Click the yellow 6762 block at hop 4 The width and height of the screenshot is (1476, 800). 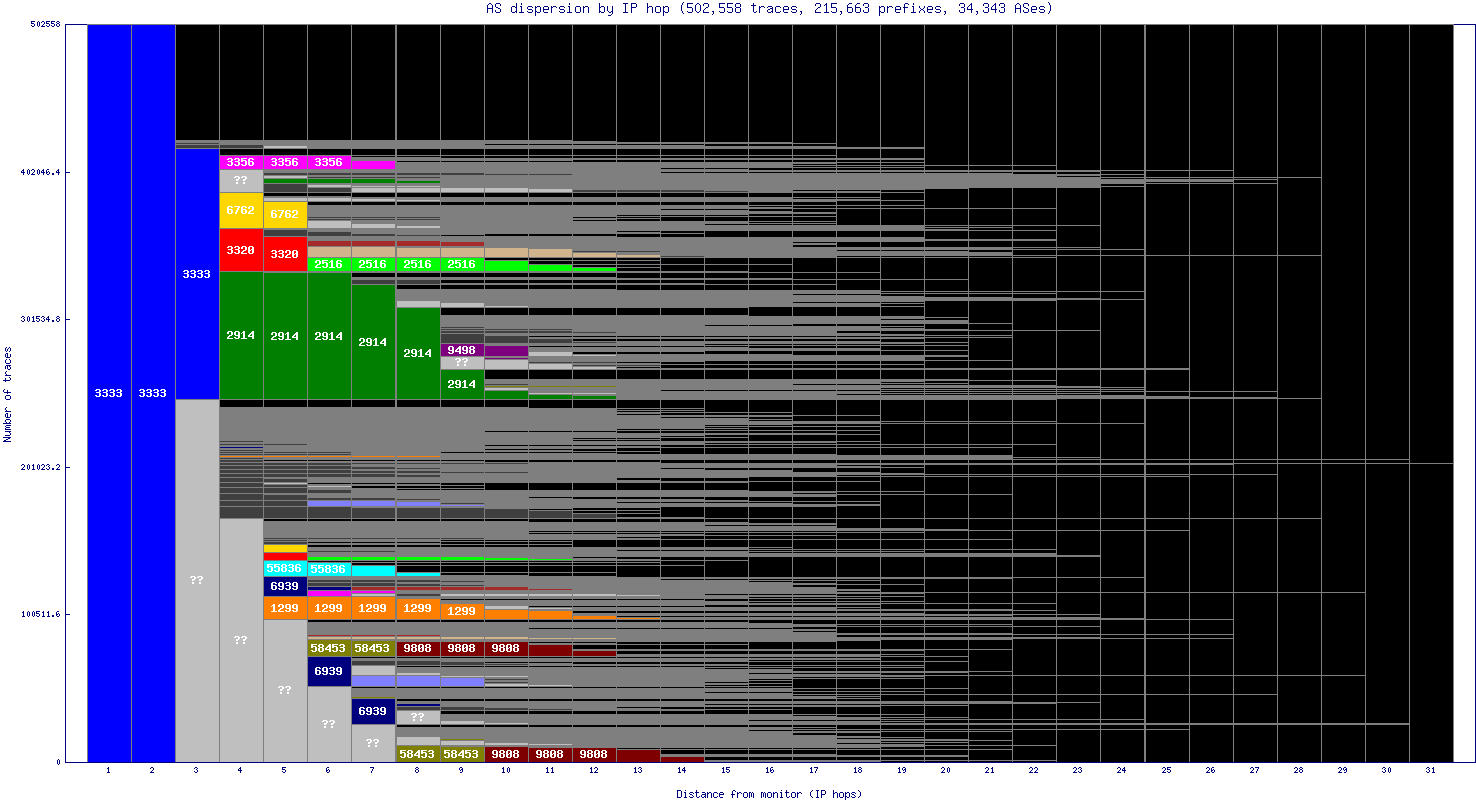[x=241, y=210]
